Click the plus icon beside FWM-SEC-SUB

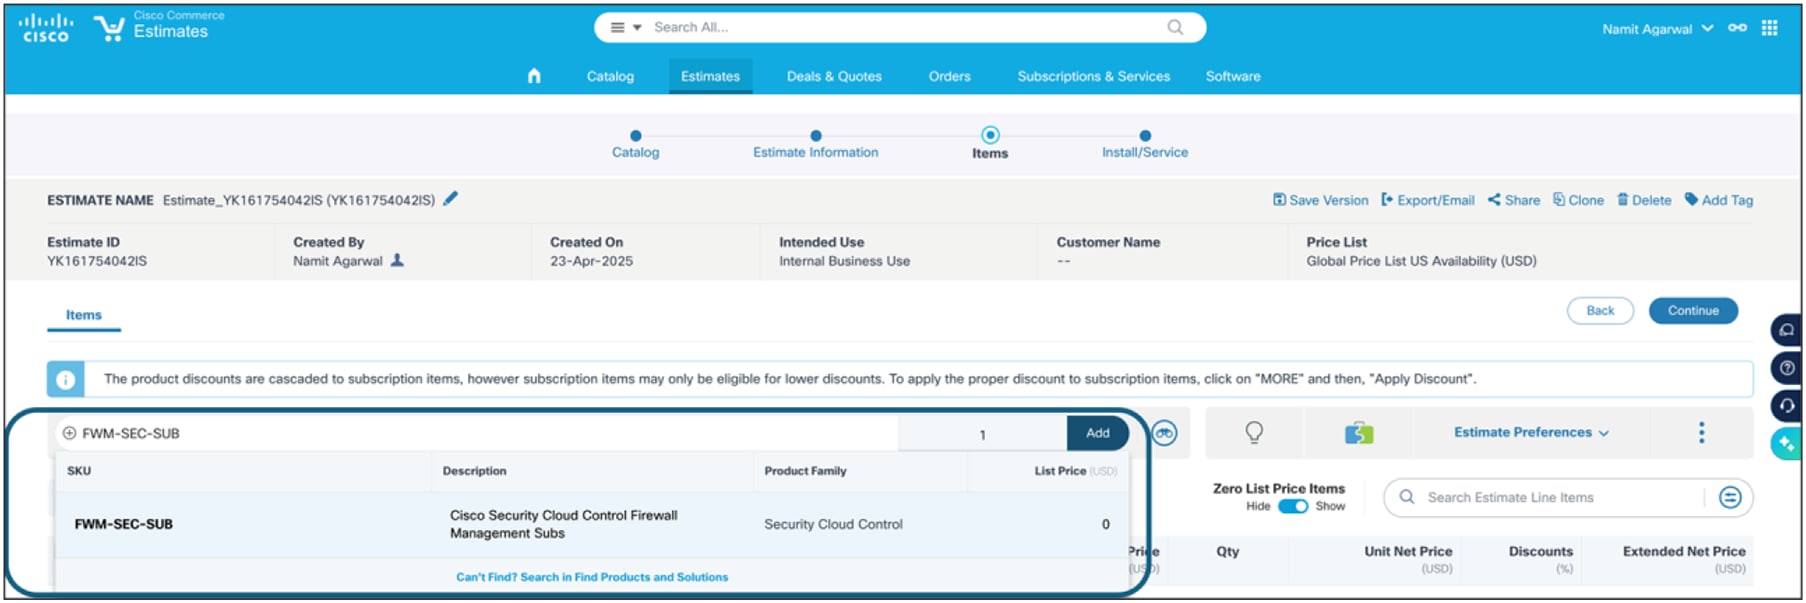tap(69, 433)
